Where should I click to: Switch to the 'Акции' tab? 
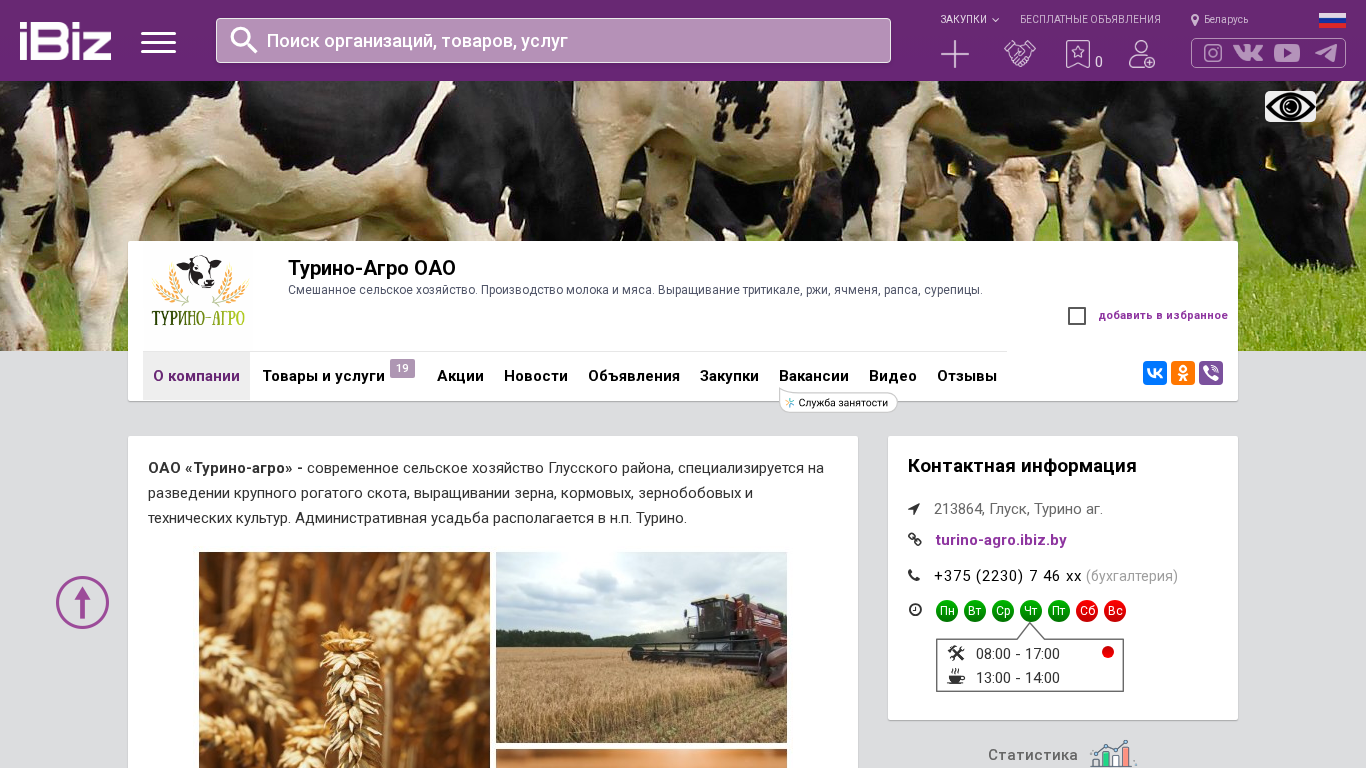[x=460, y=376]
